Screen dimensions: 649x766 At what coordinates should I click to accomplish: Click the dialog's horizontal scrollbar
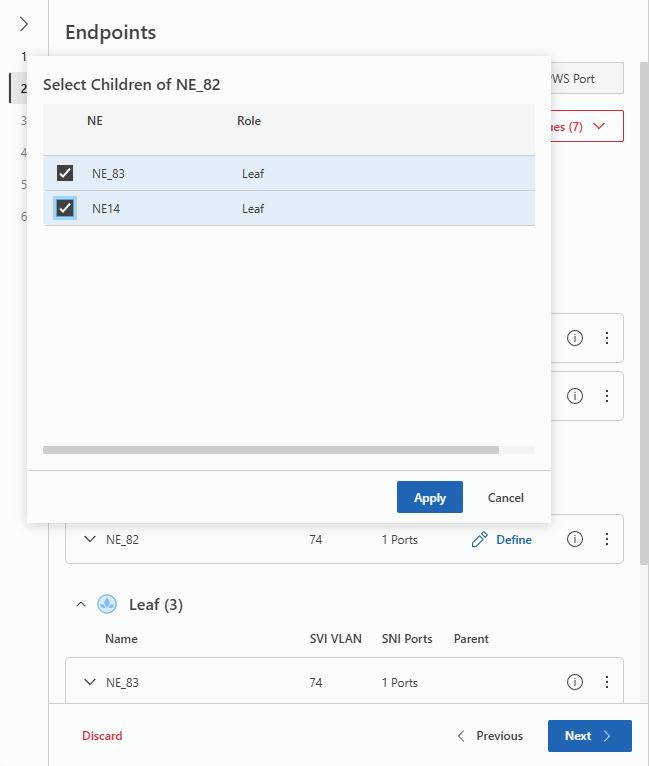[x=270, y=450]
